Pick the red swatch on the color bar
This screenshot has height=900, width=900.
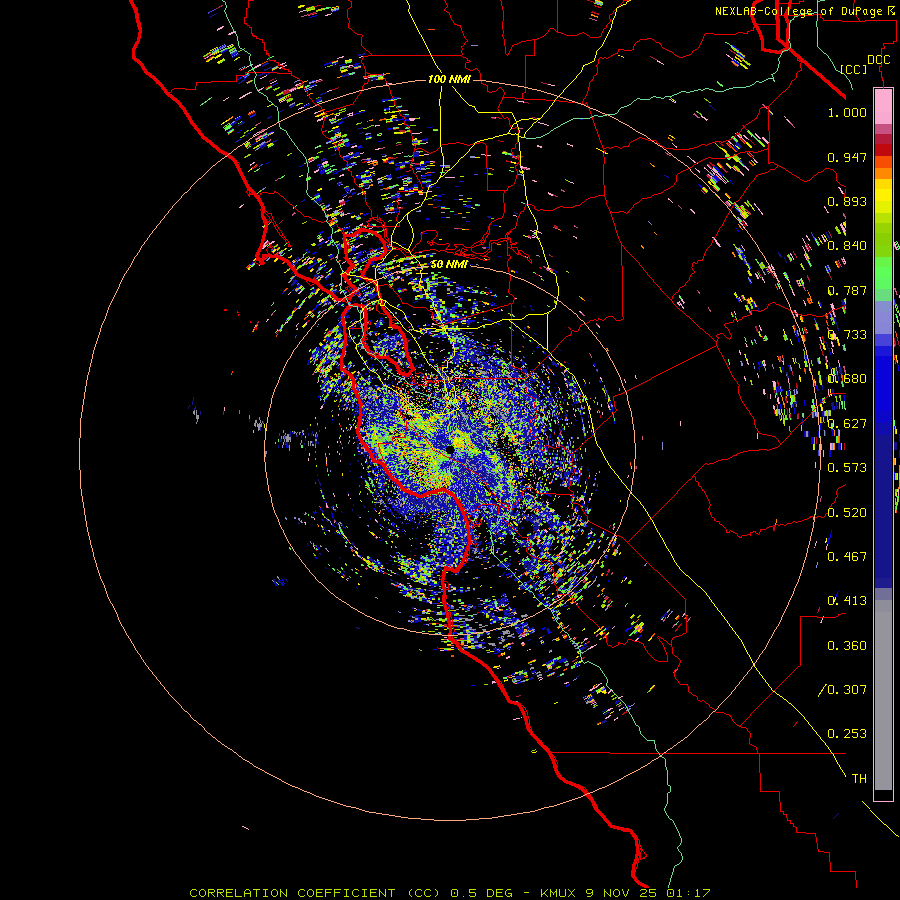[883, 149]
